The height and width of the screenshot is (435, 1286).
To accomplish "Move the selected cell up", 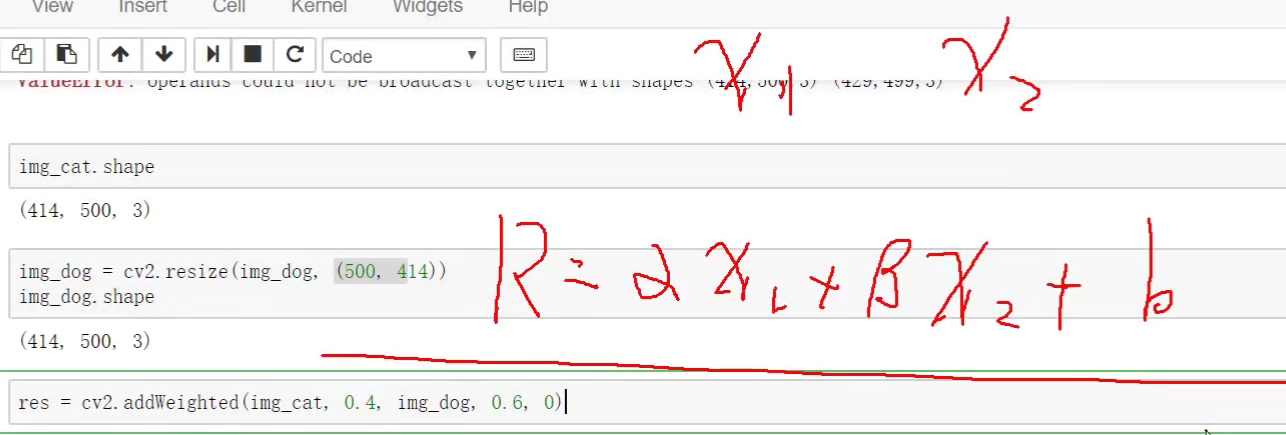I will click(x=120, y=55).
